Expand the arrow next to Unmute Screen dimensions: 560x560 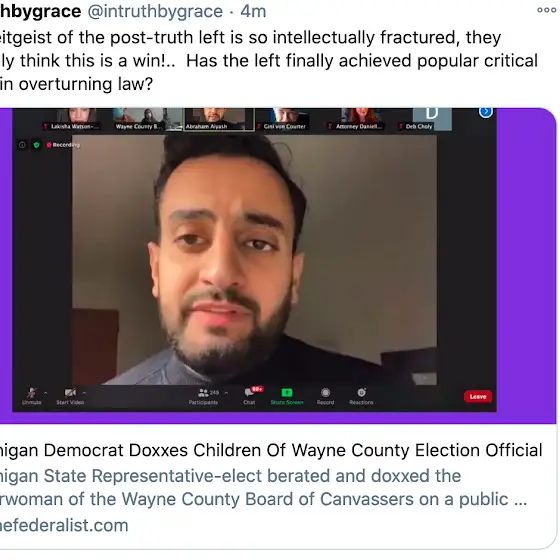point(45,393)
